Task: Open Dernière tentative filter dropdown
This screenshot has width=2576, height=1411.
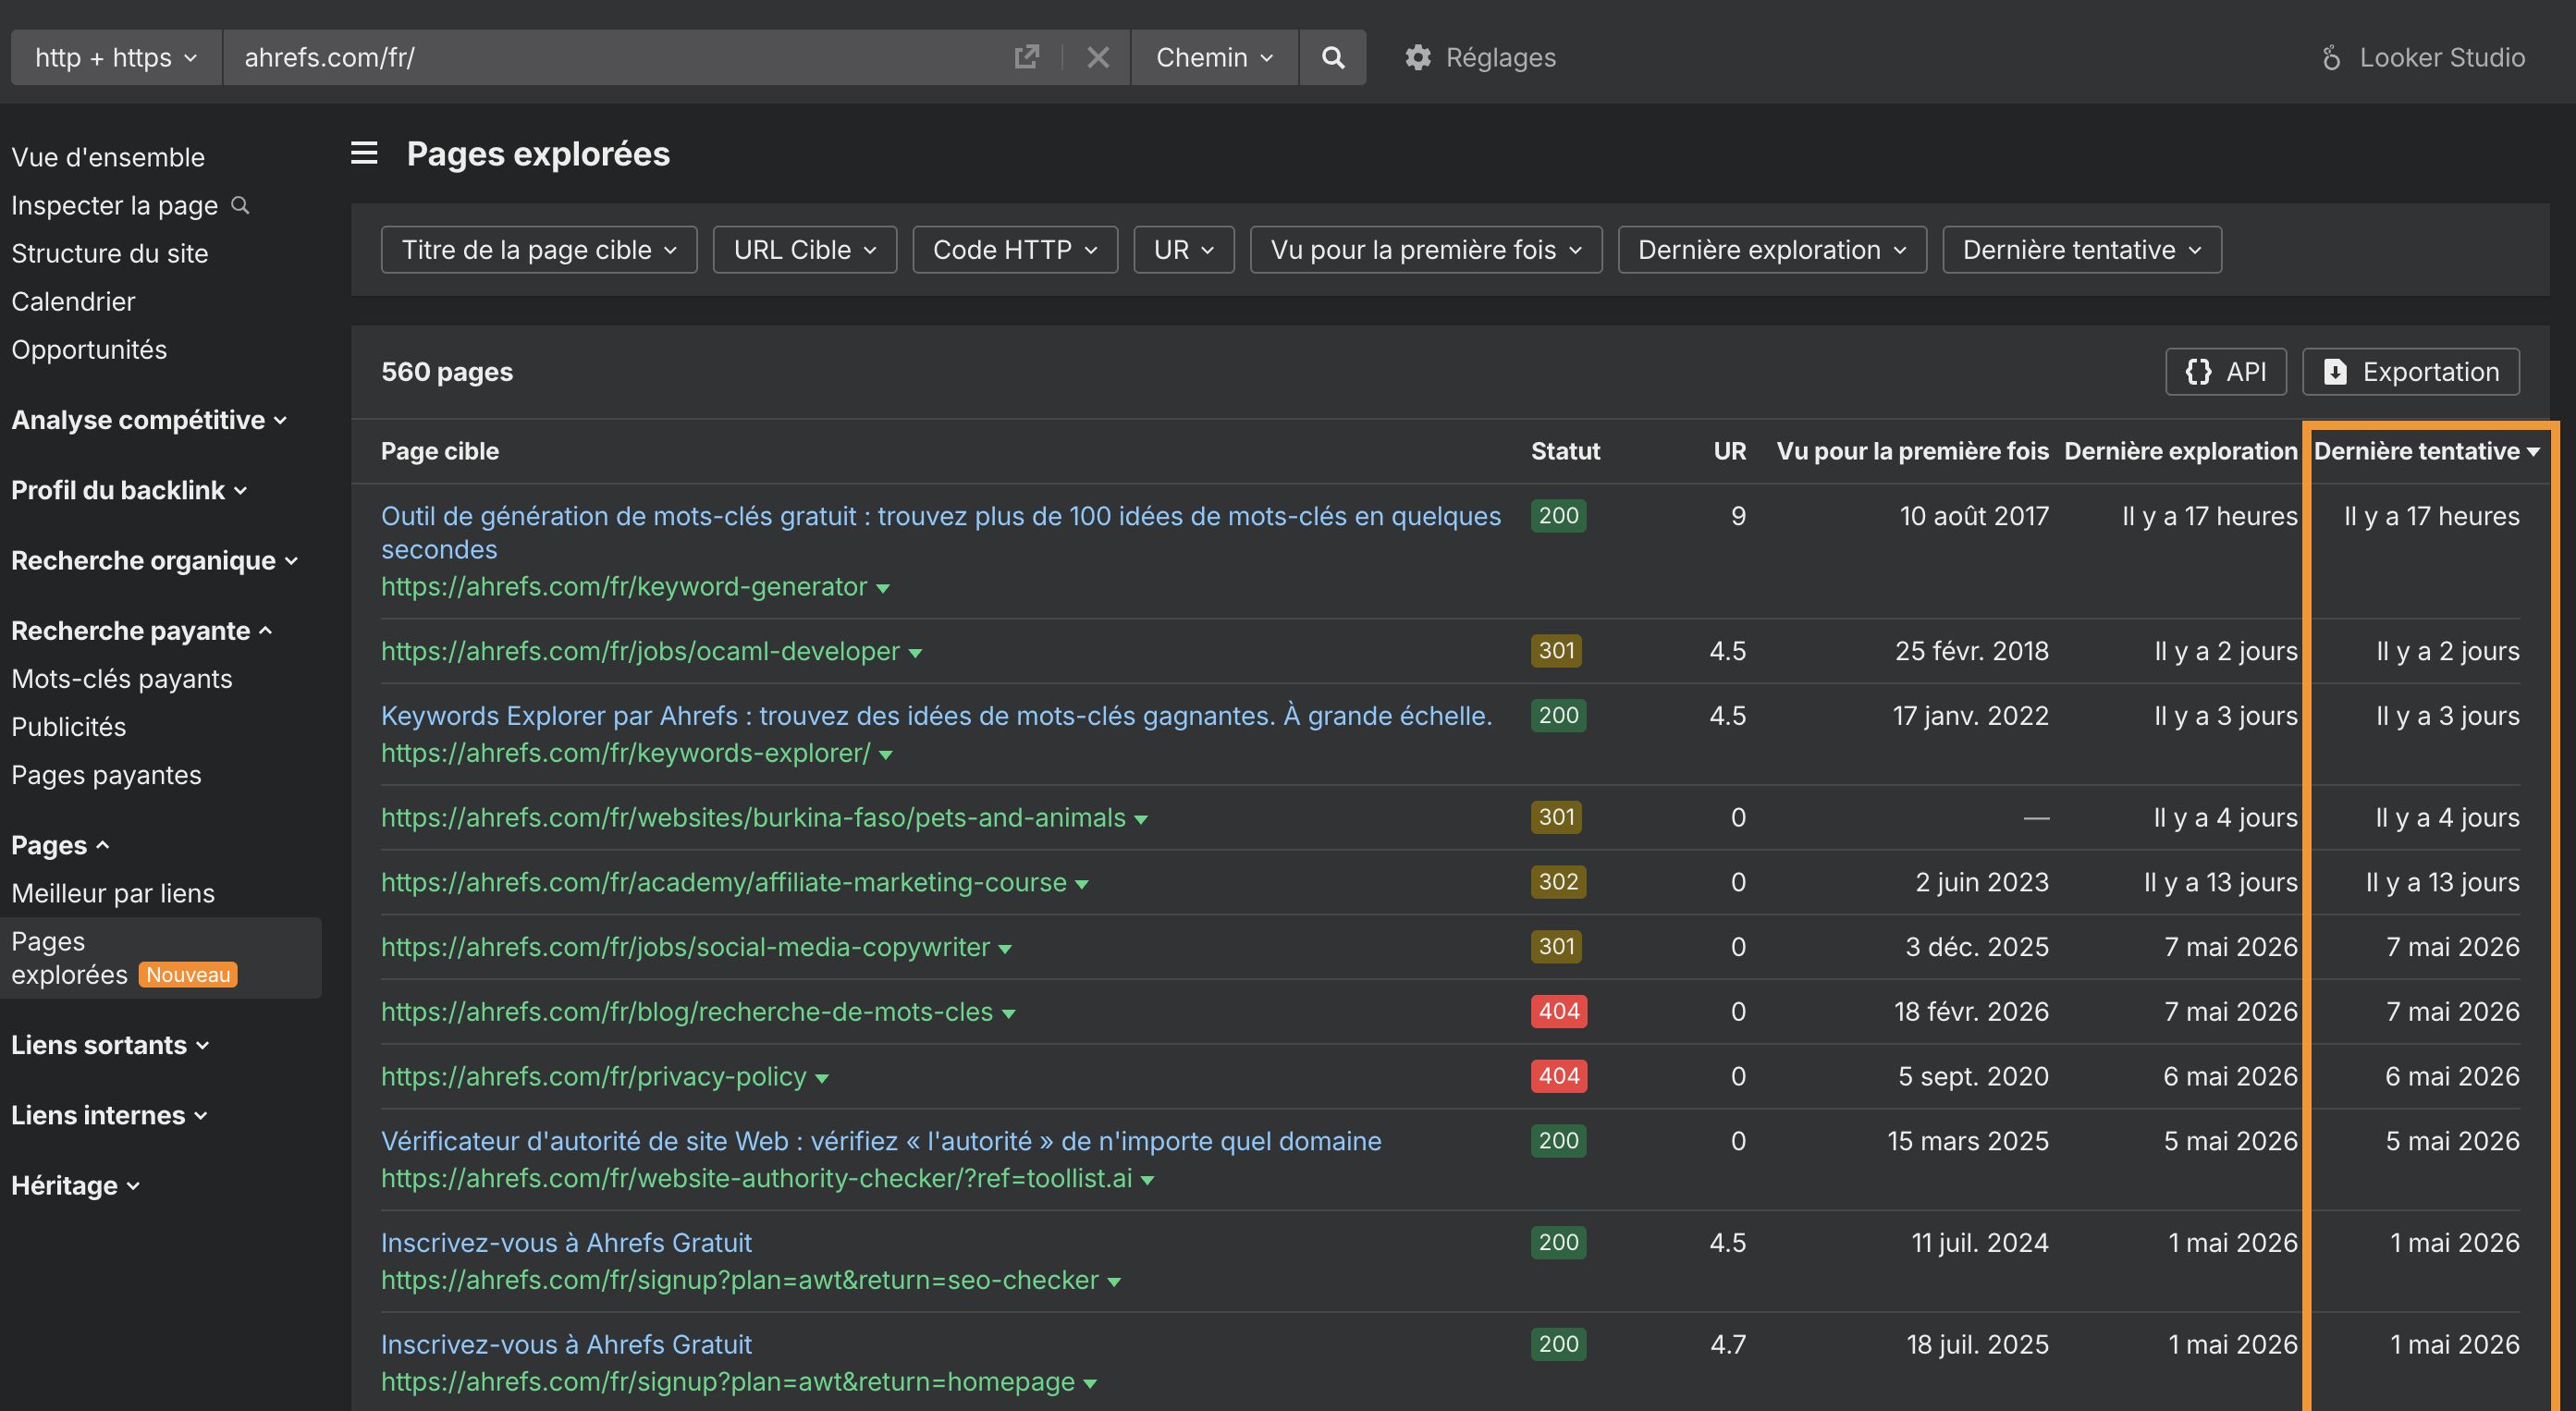Action: (2082, 249)
